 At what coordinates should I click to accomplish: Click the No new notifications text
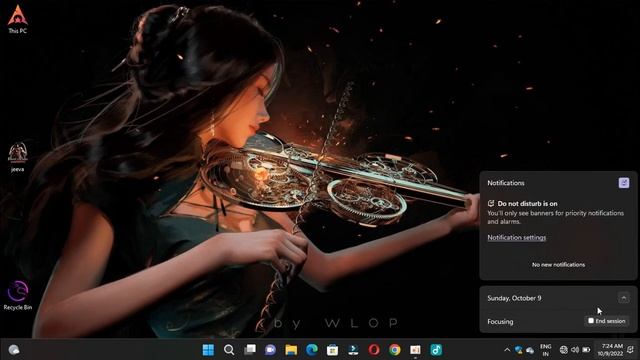click(x=558, y=264)
